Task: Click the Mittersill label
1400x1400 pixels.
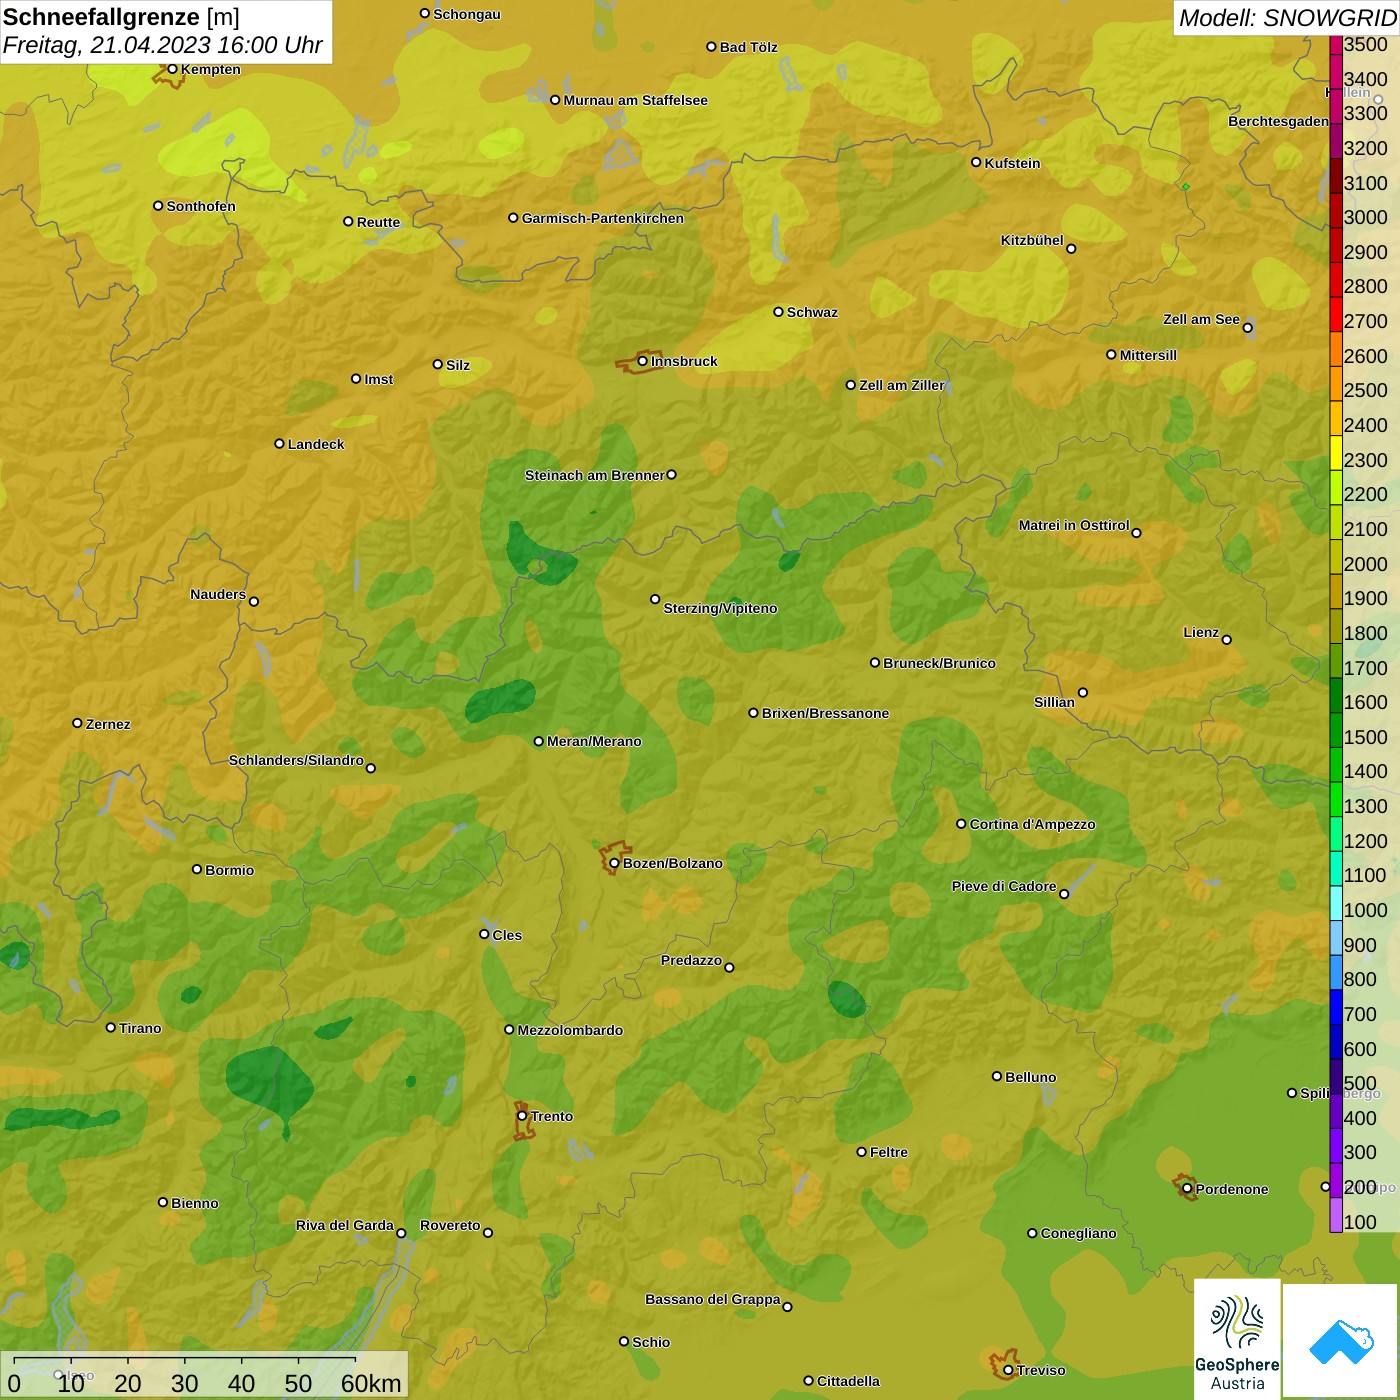Action: [1148, 355]
